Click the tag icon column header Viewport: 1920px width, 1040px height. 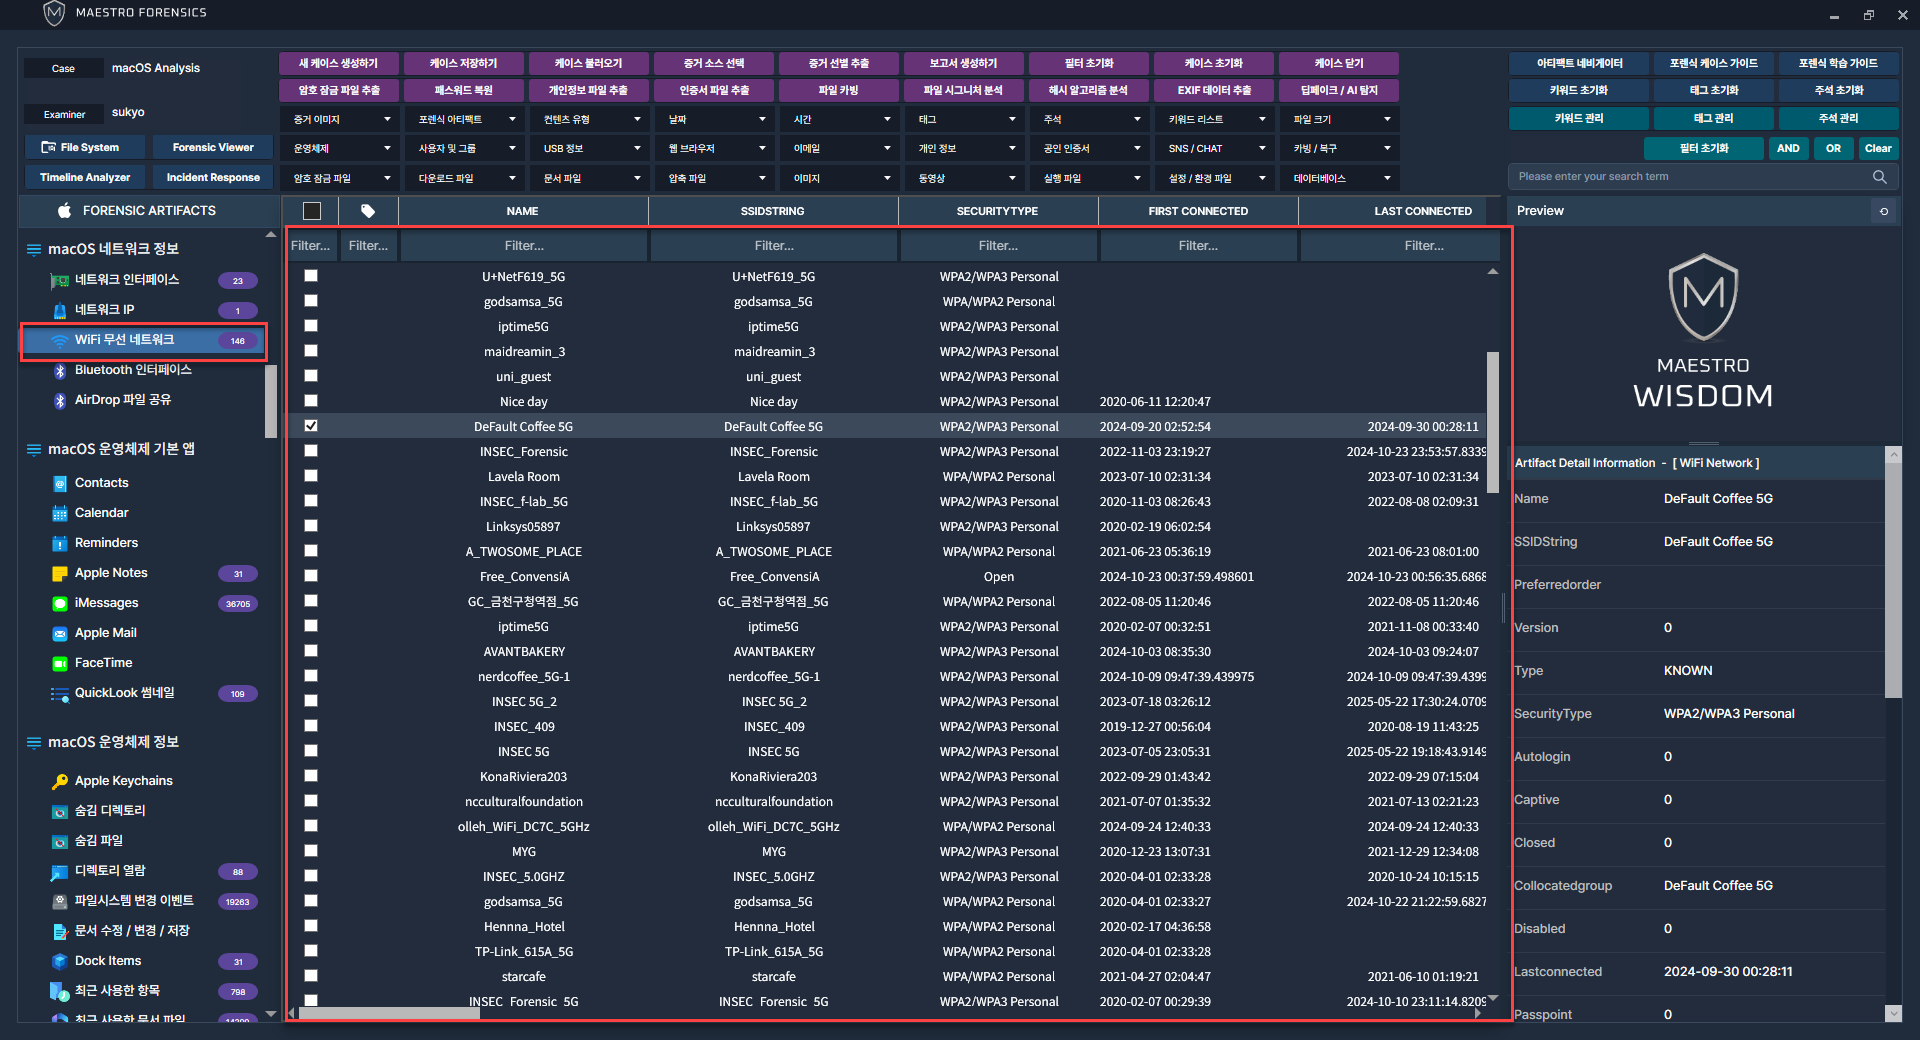[x=368, y=211]
